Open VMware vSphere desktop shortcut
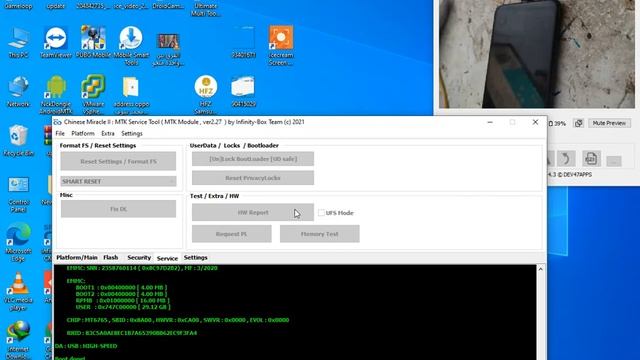640x360 pixels. (93, 95)
